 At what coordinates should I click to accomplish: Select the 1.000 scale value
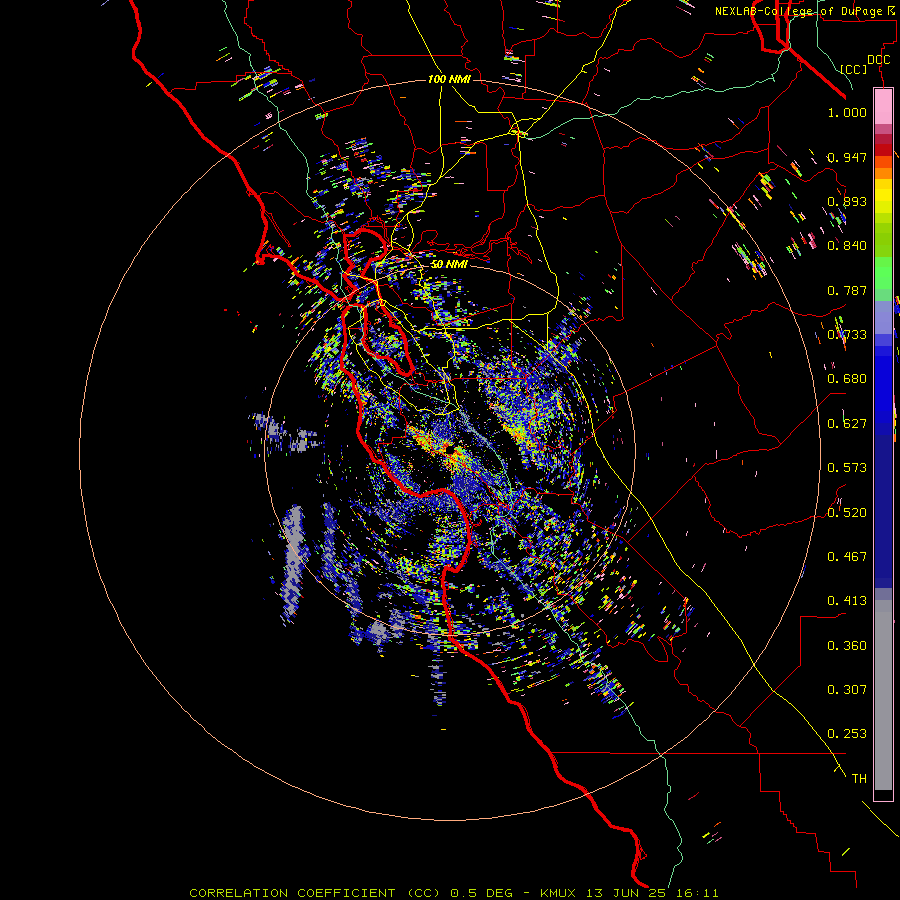tap(847, 112)
